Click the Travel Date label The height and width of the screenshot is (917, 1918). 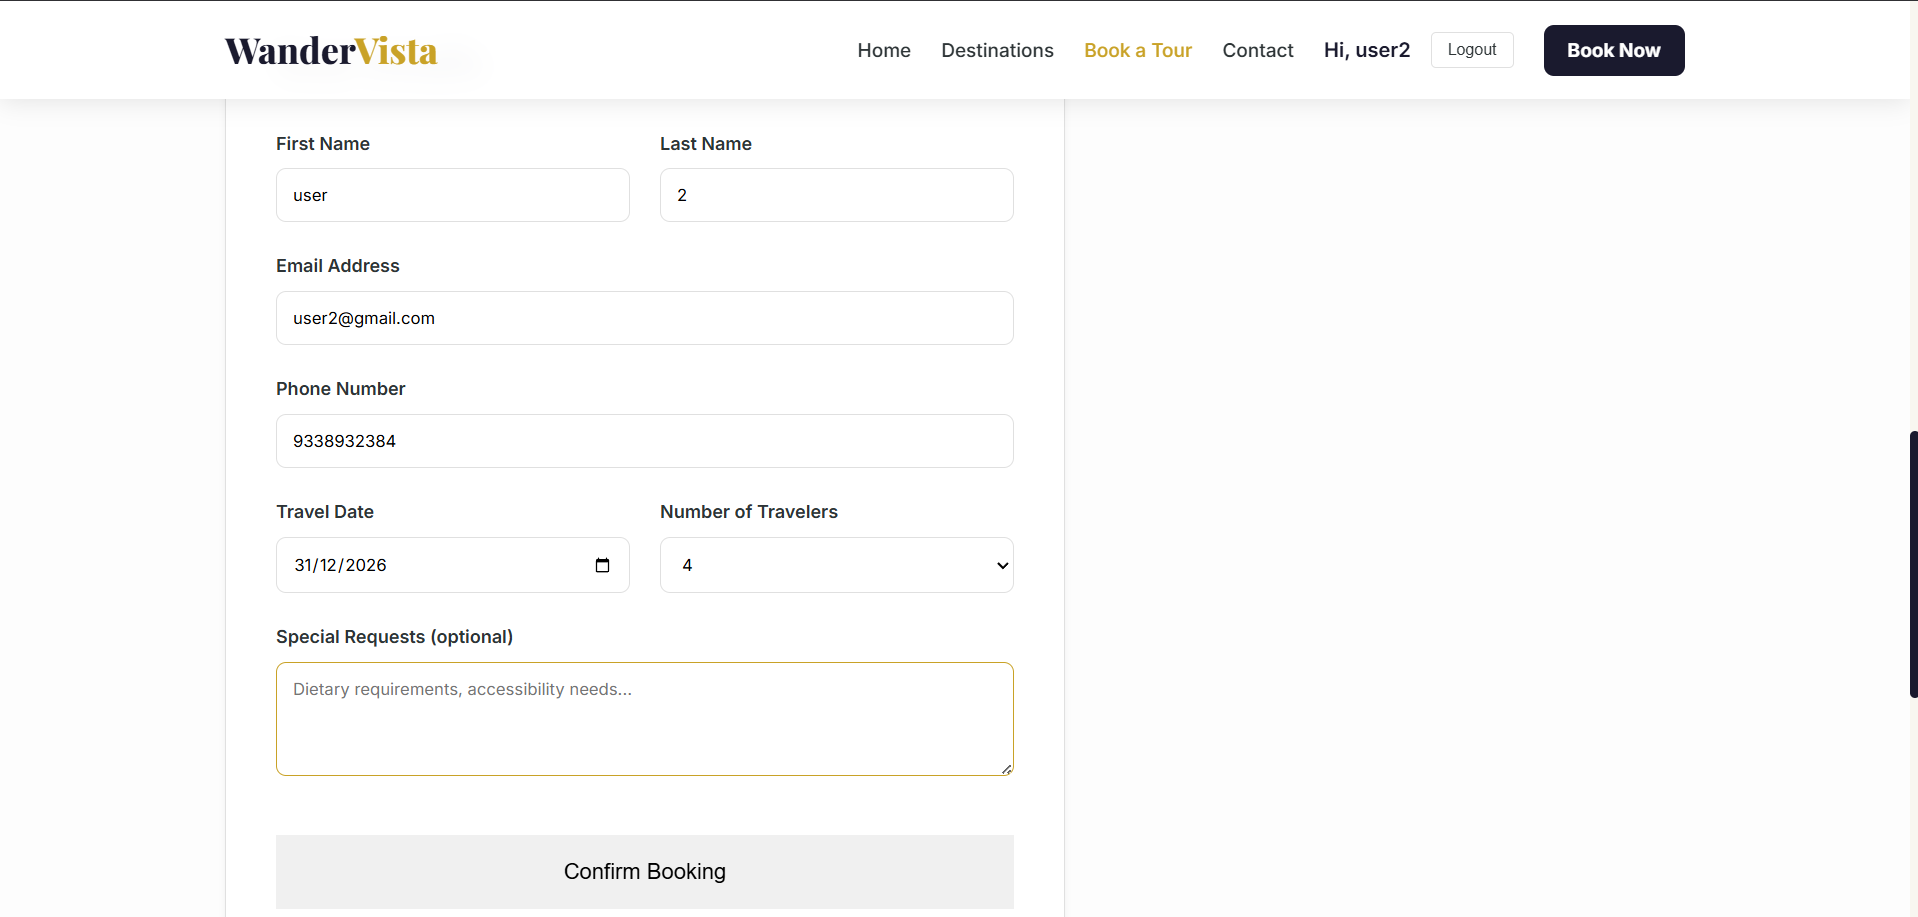[x=325, y=512]
